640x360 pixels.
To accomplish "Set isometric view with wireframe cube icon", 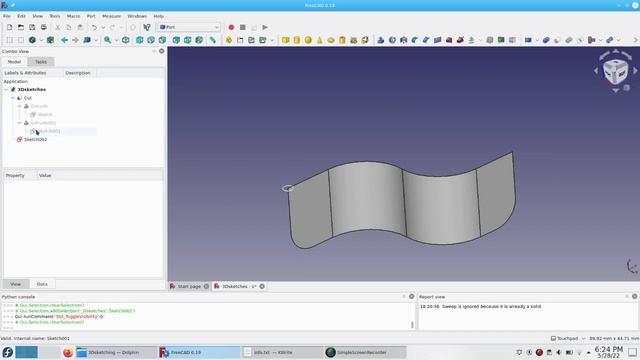I will (x=126, y=40).
